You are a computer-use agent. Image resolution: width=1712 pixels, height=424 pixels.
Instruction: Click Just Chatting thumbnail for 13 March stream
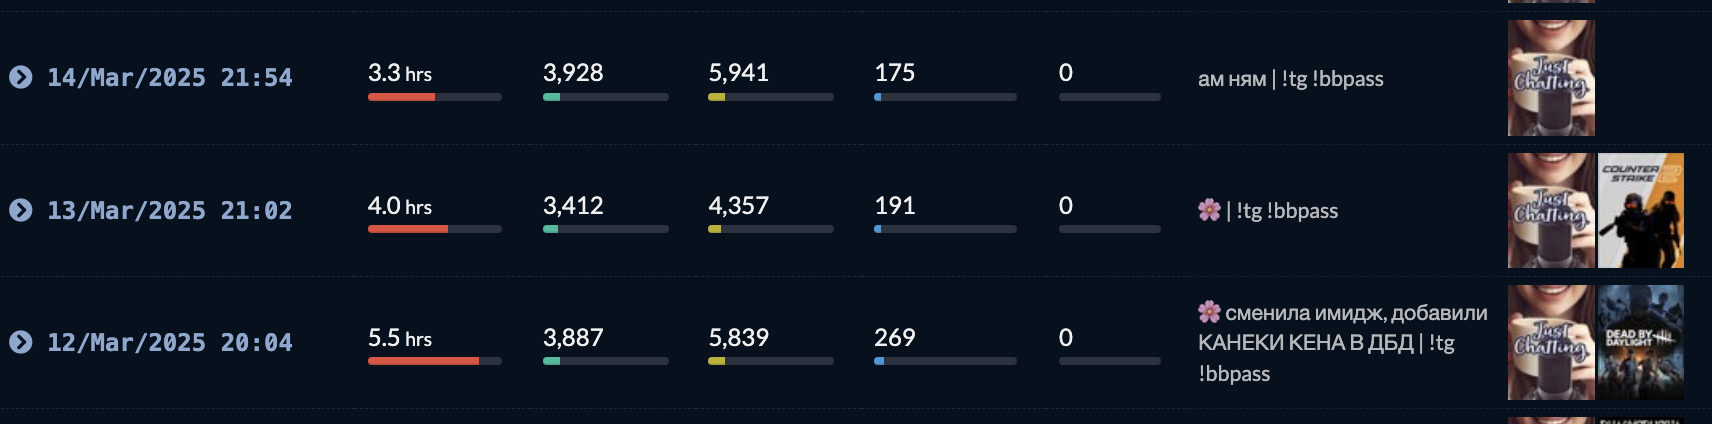point(1551,210)
